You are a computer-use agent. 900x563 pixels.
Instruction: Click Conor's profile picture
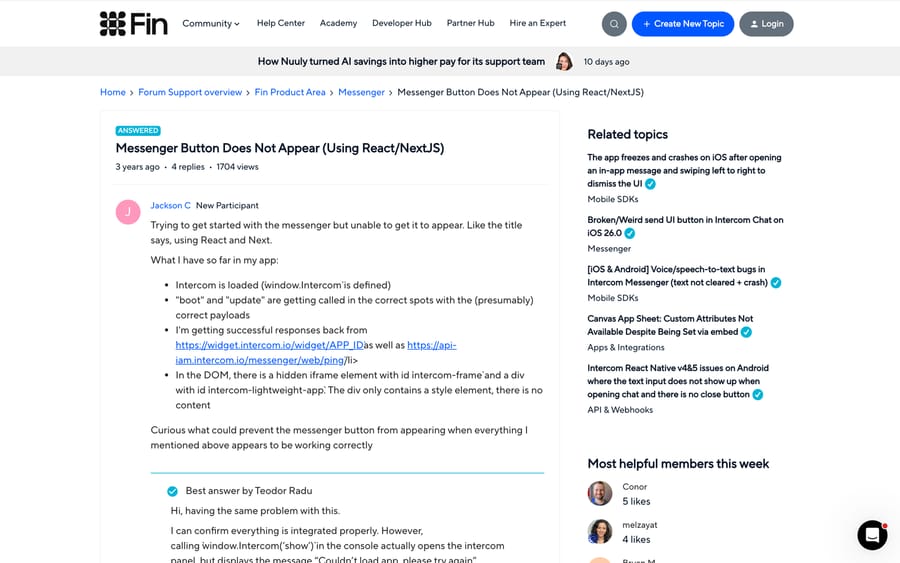pyautogui.click(x=600, y=494)
